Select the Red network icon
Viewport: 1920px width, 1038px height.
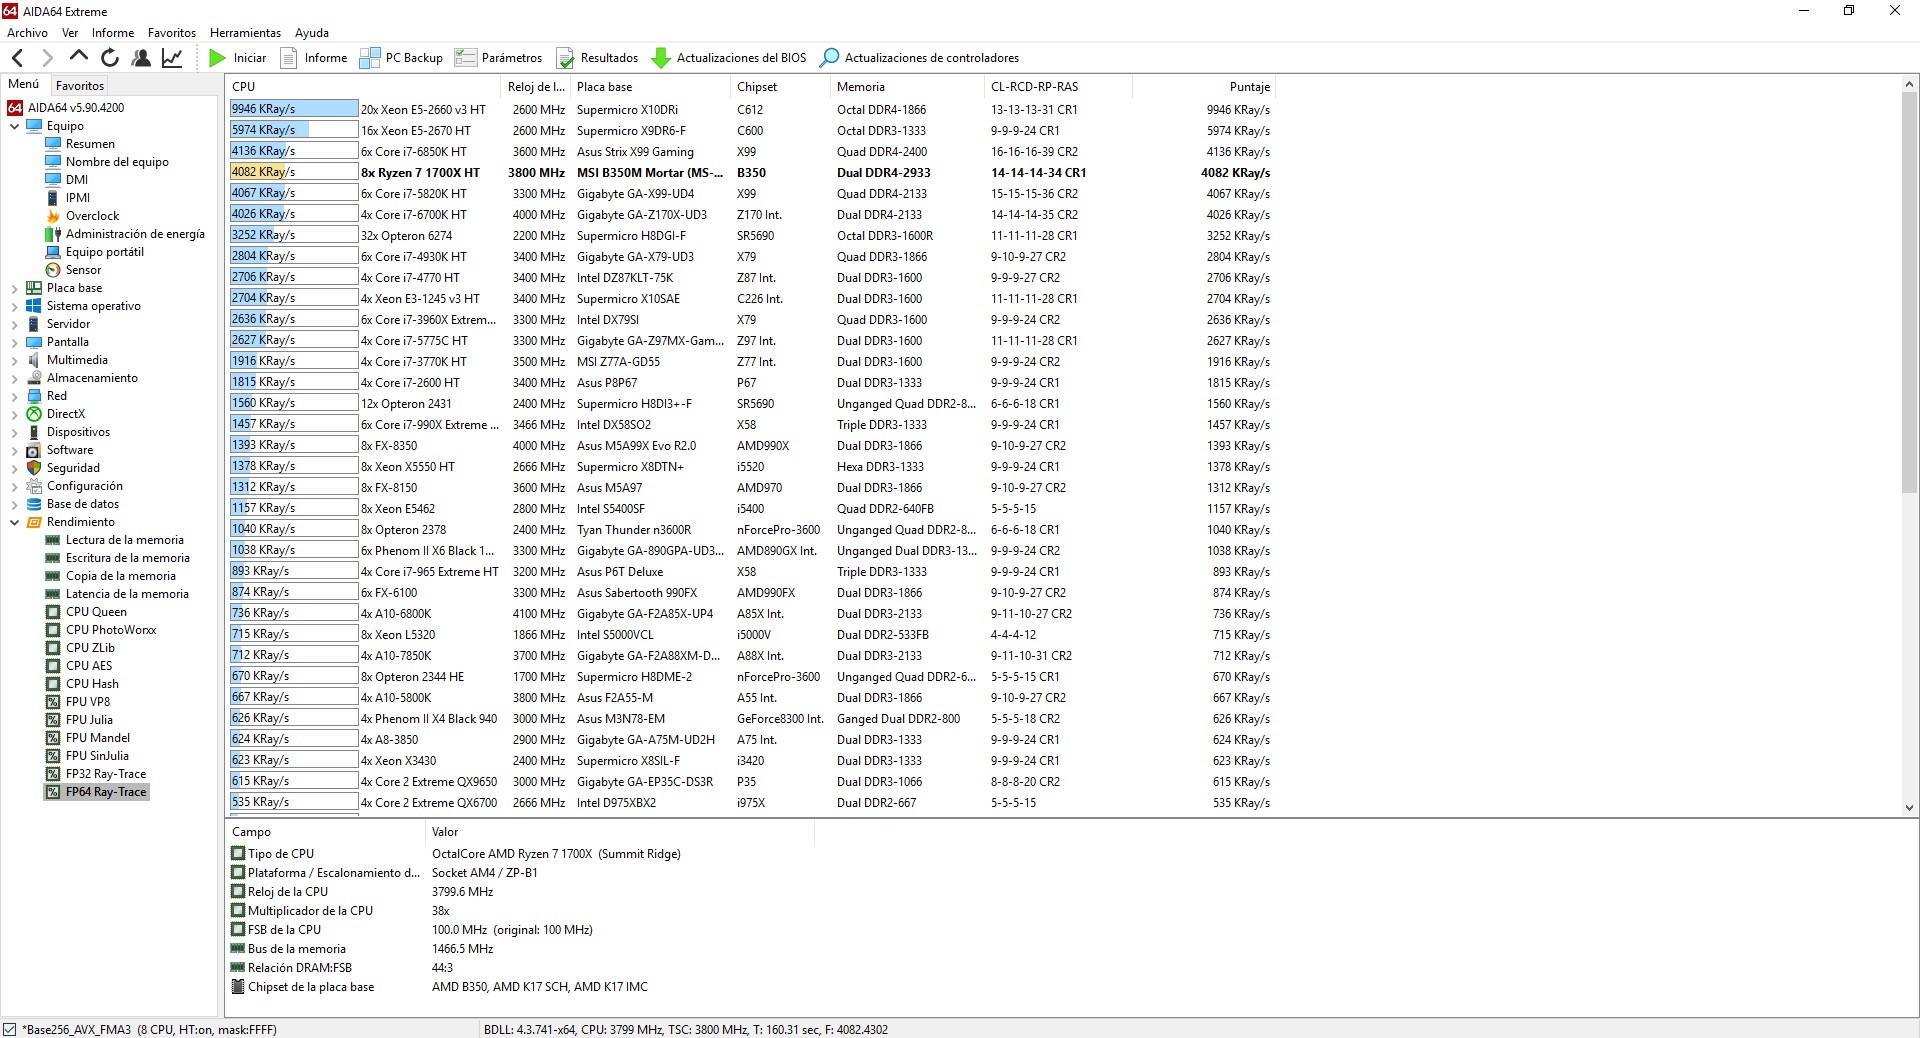coord(34,396)
